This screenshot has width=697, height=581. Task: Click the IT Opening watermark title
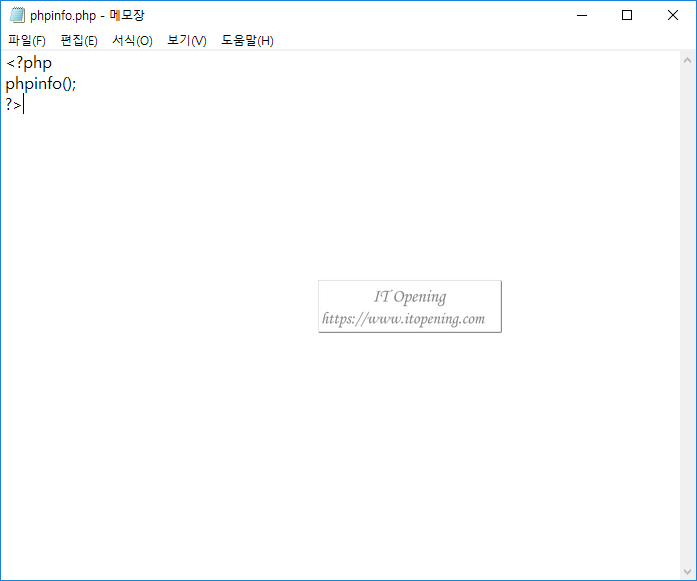click(410, 296)
